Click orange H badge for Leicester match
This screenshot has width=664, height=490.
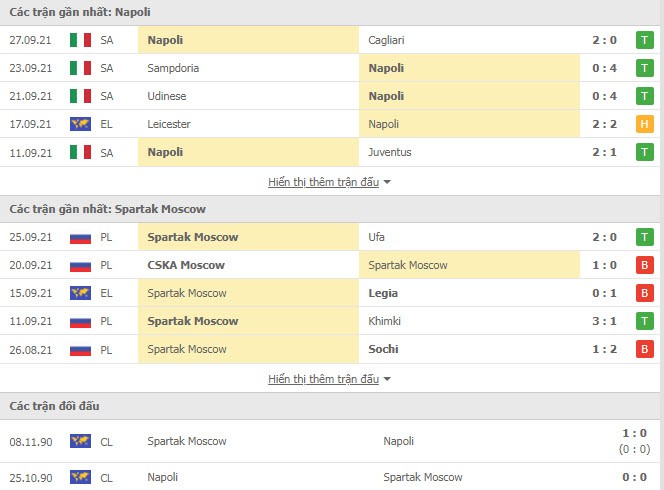[645, 124]
